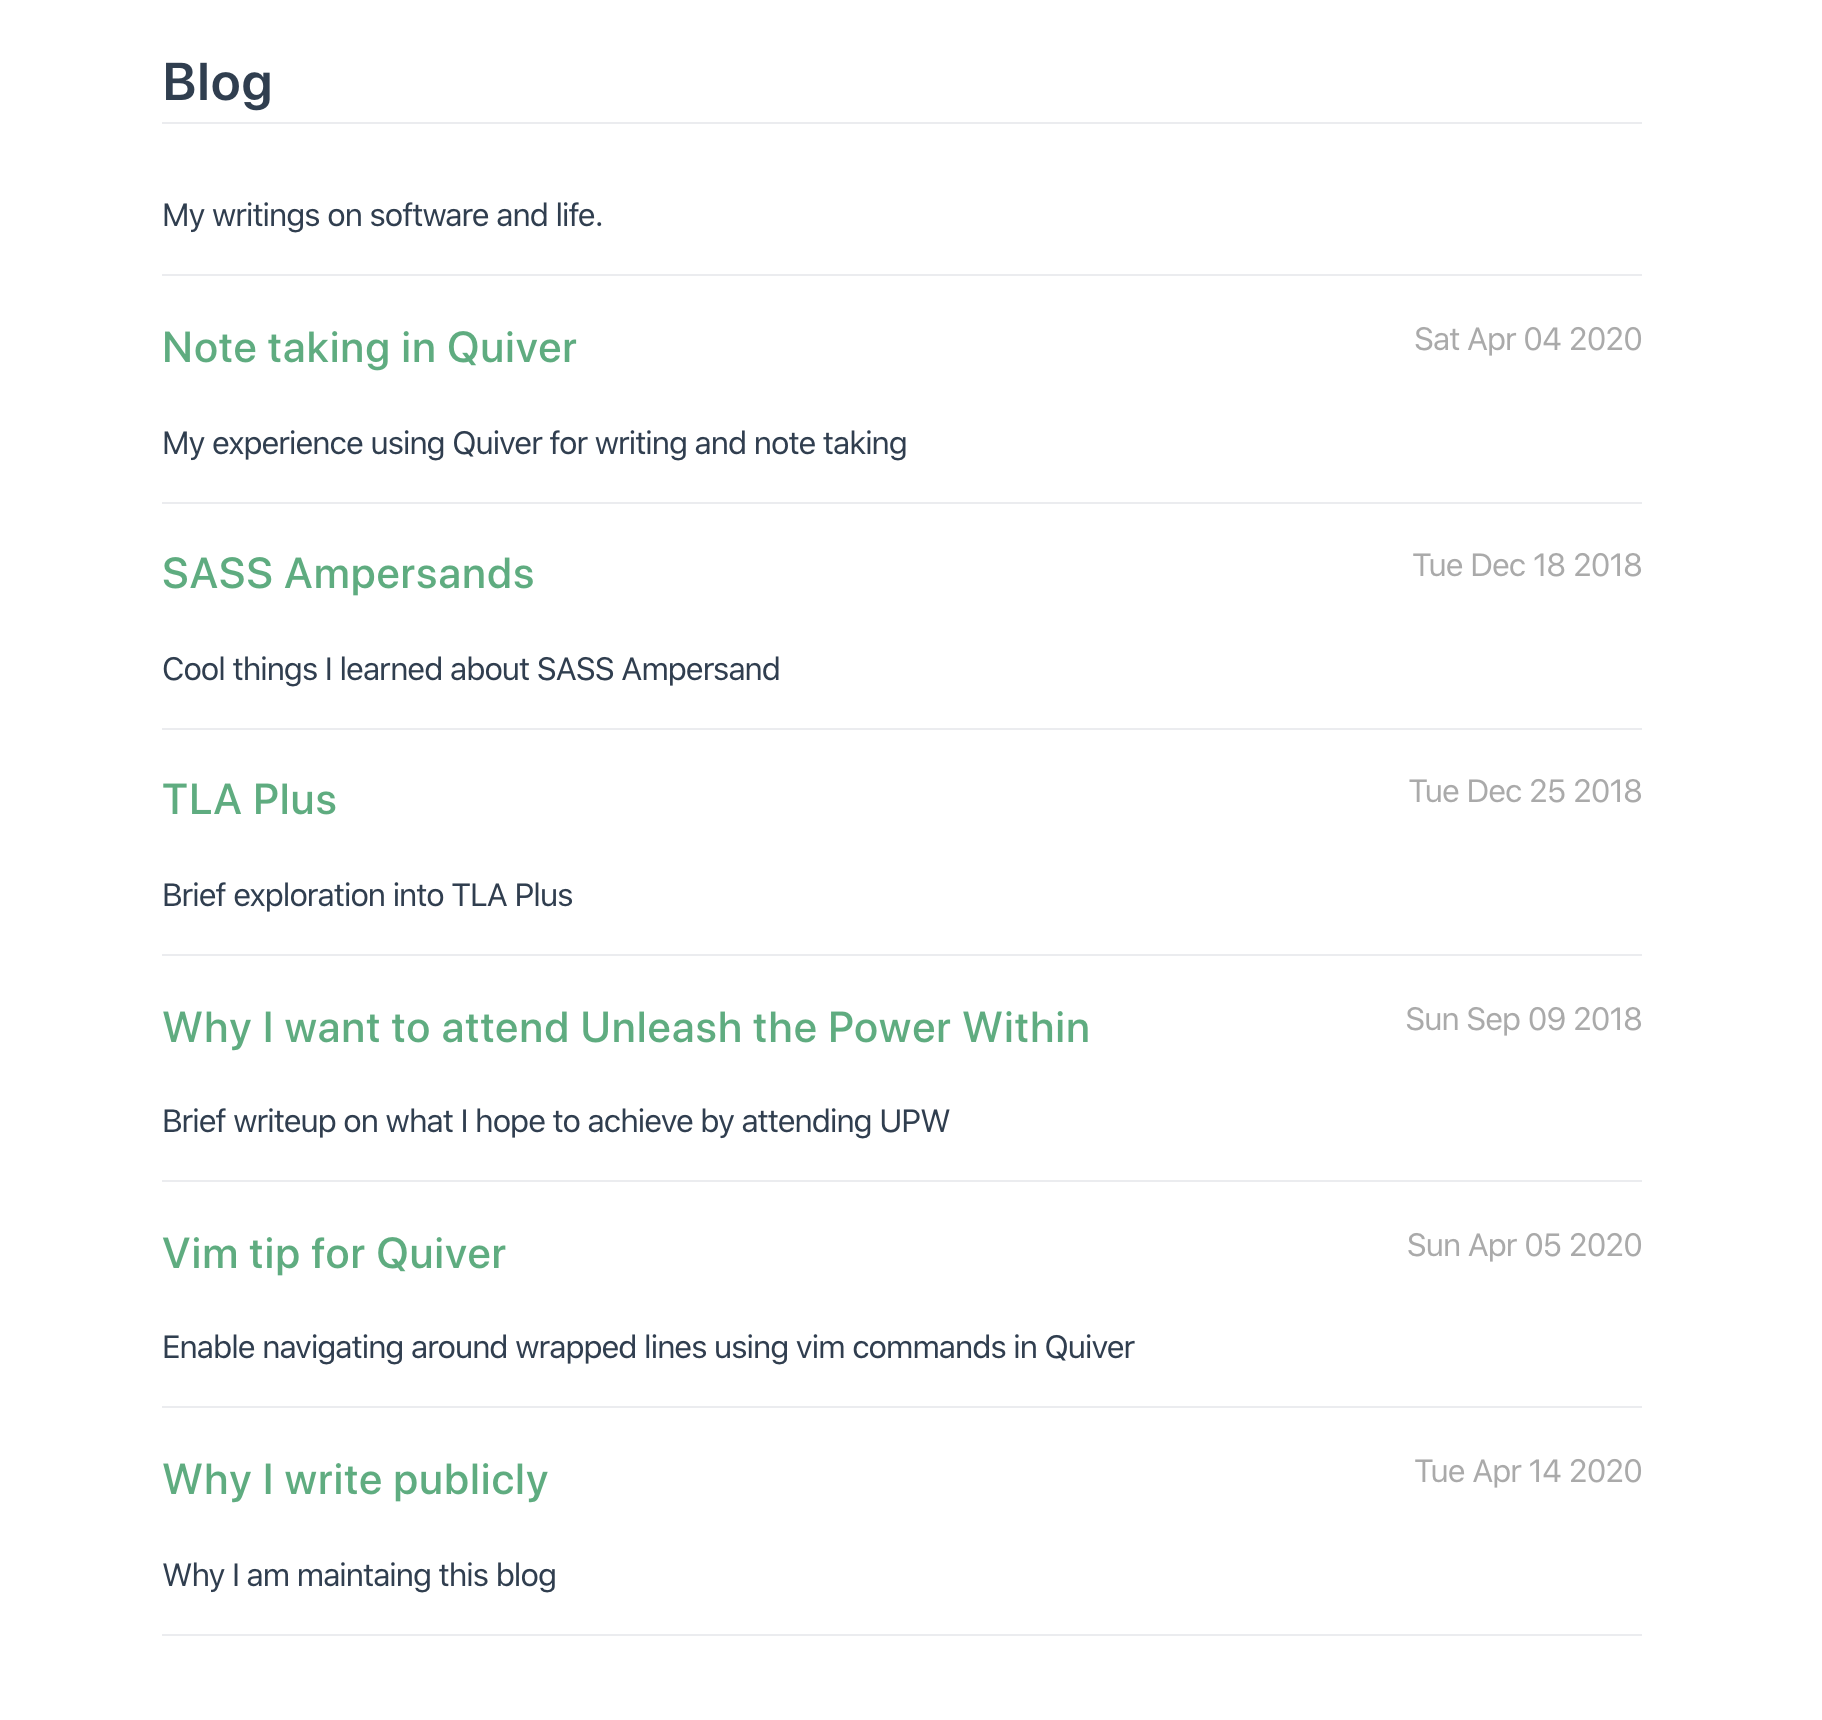Open the "SASS Ampersands" blog post

348,574
